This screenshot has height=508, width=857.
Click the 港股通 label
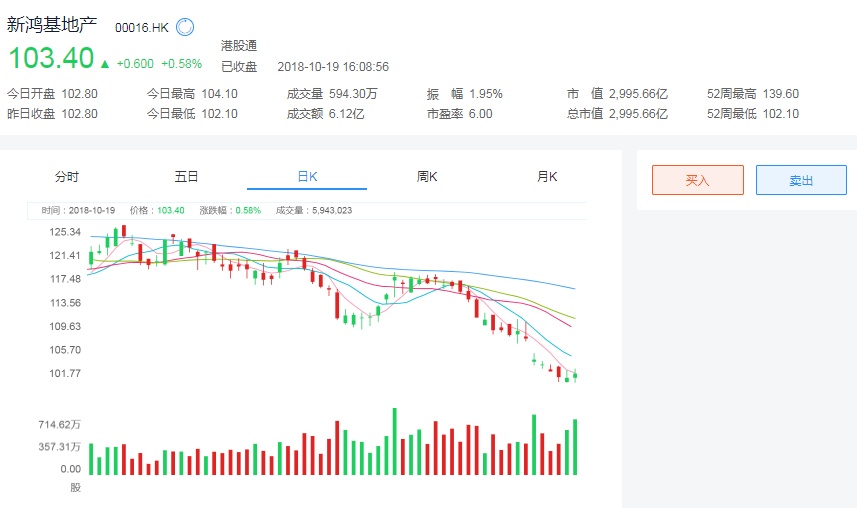pyautogui.click(x=239, y=46)
